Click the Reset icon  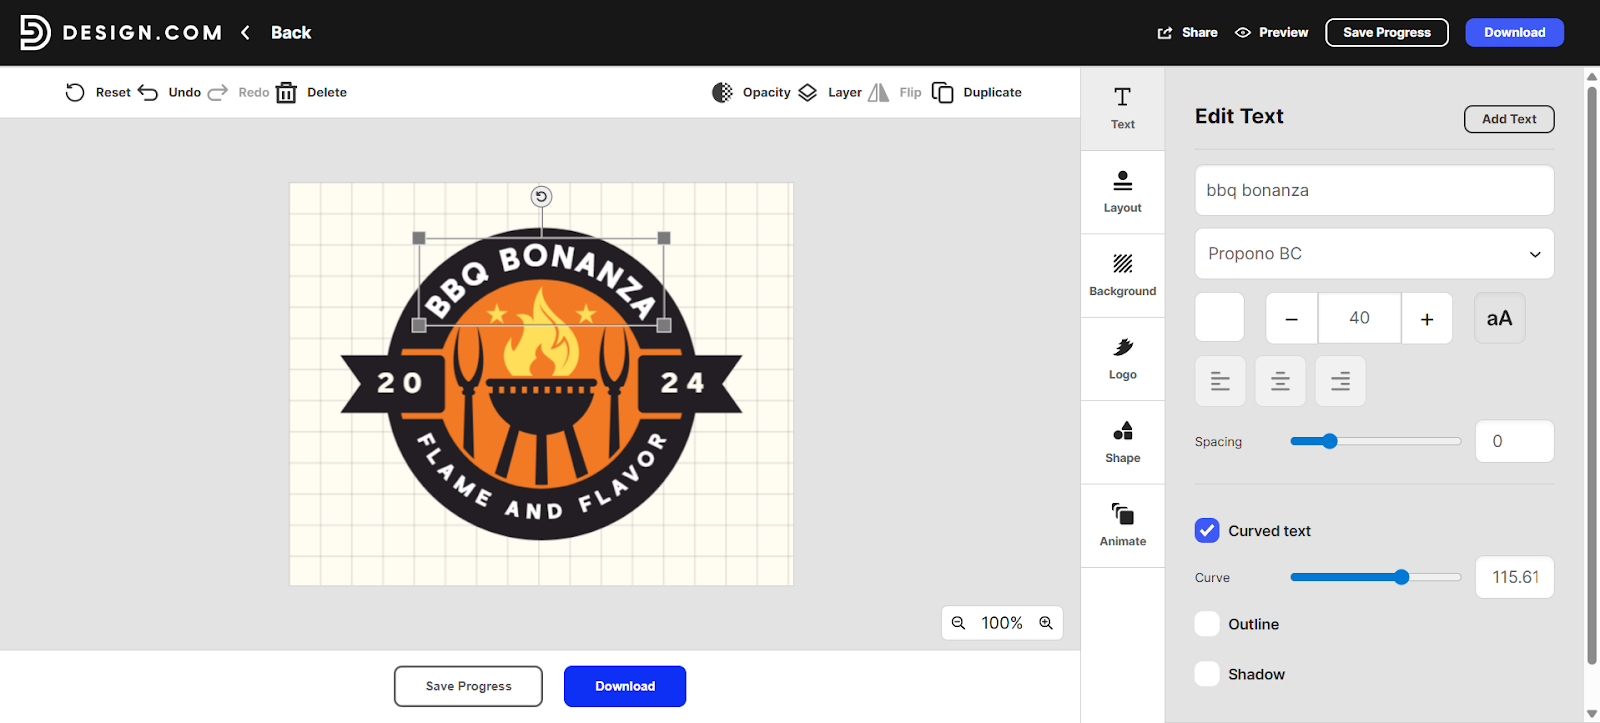click(x=75, y=92)
